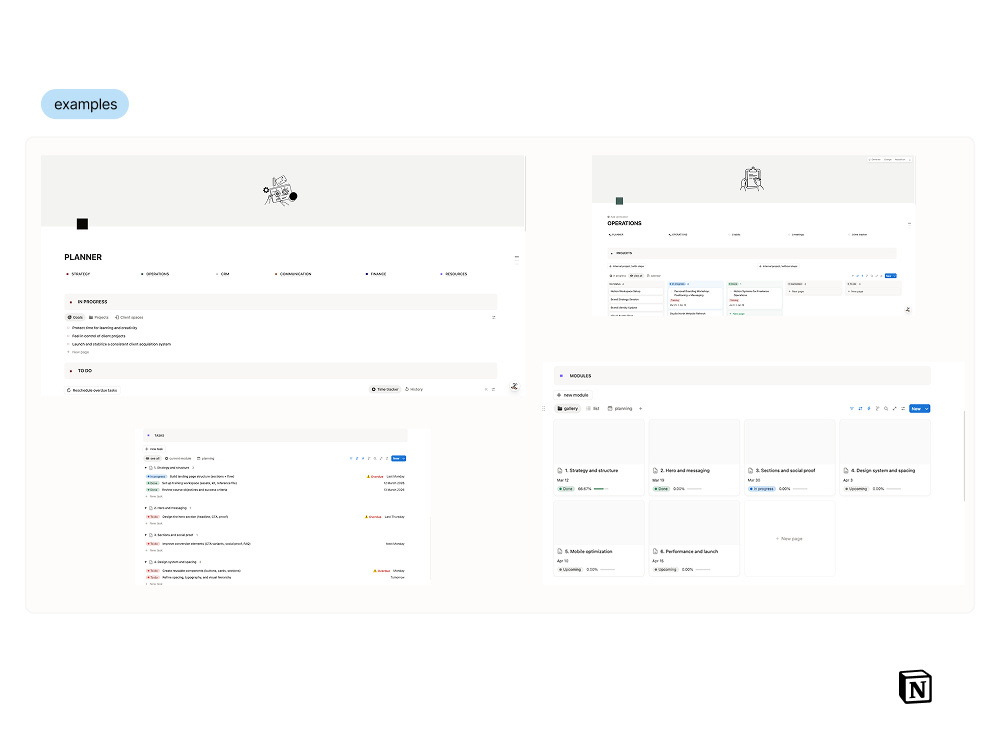Click the black square page icon of Planner
This screenshot has width=1000, height=750.
(82, 224)
